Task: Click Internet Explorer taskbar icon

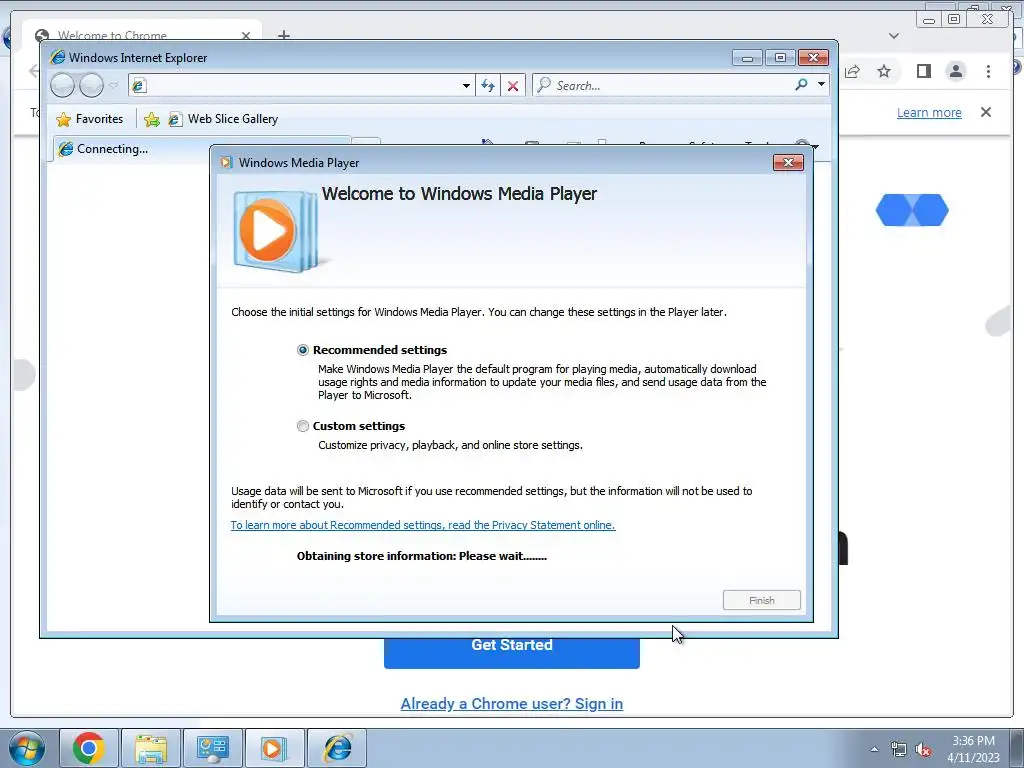Action: click(x=337, y=748)
